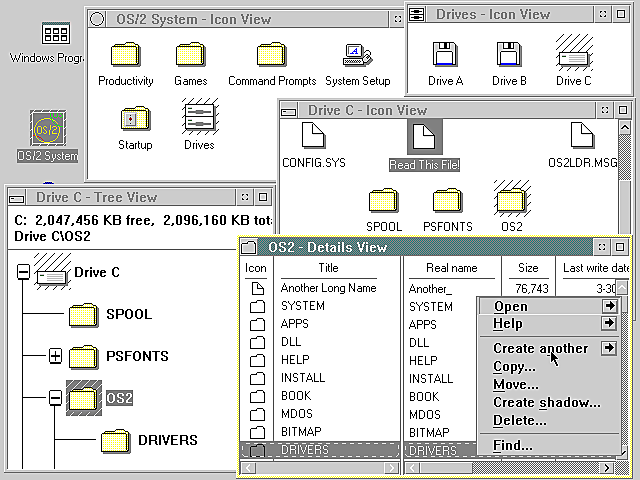Select the BITMAP title in Details View
This screenshot has width=640, height=480.
click(x=301, y=432)
